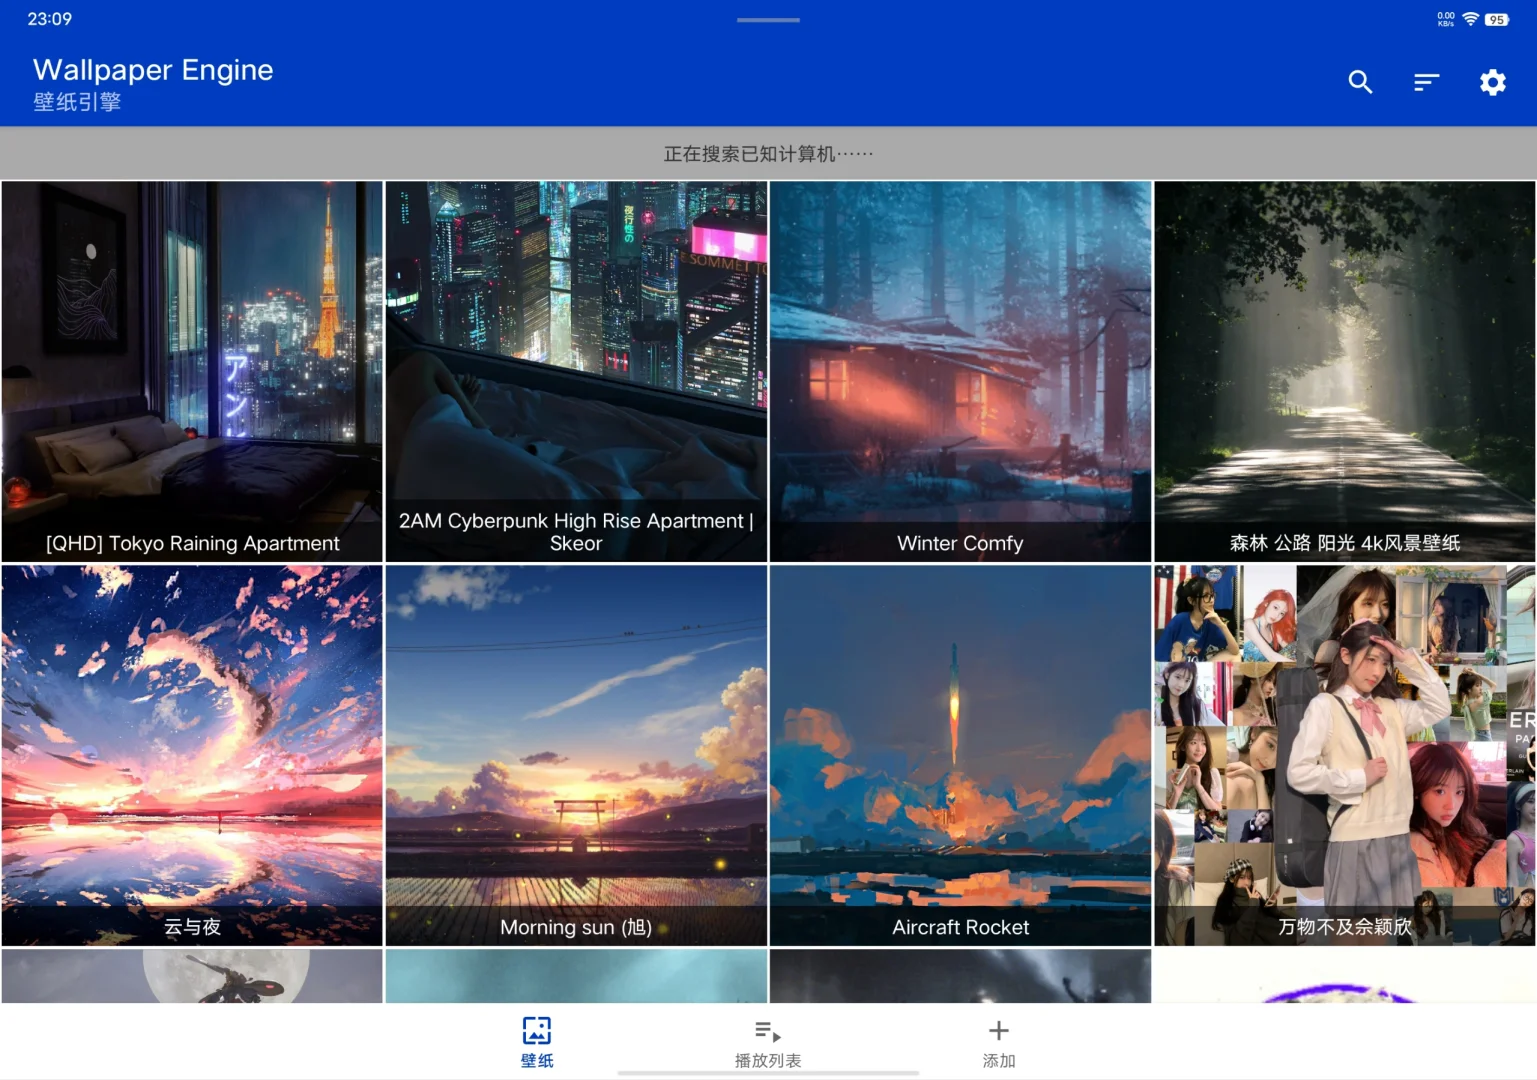The width and height of the screenshot is (1537, 1080).
Task: Switch to the 播放列表 playlist tab
Action: click(x=768, y=1042)
